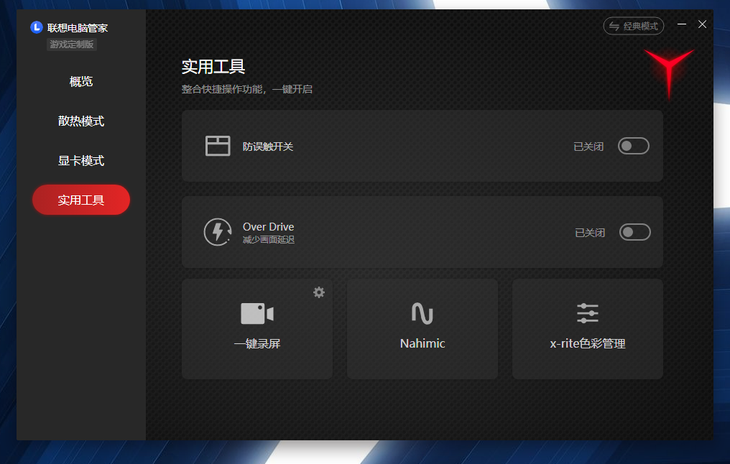Viewport: 730px width, 464px height.
Task: Open the 概览 overview tab
Action: point(81,82)
